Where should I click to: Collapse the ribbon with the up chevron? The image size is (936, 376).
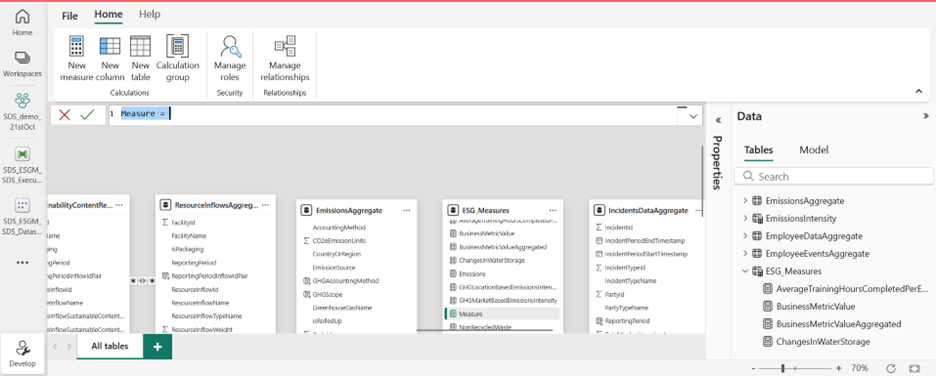(919, 91)
